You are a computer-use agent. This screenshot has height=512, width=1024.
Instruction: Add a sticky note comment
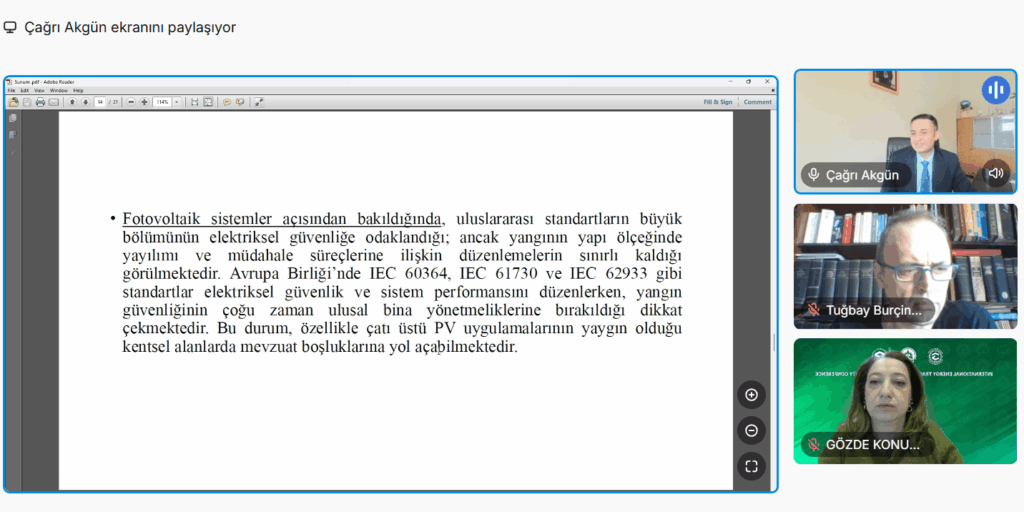pyautogui.click(x=227, y=102)
